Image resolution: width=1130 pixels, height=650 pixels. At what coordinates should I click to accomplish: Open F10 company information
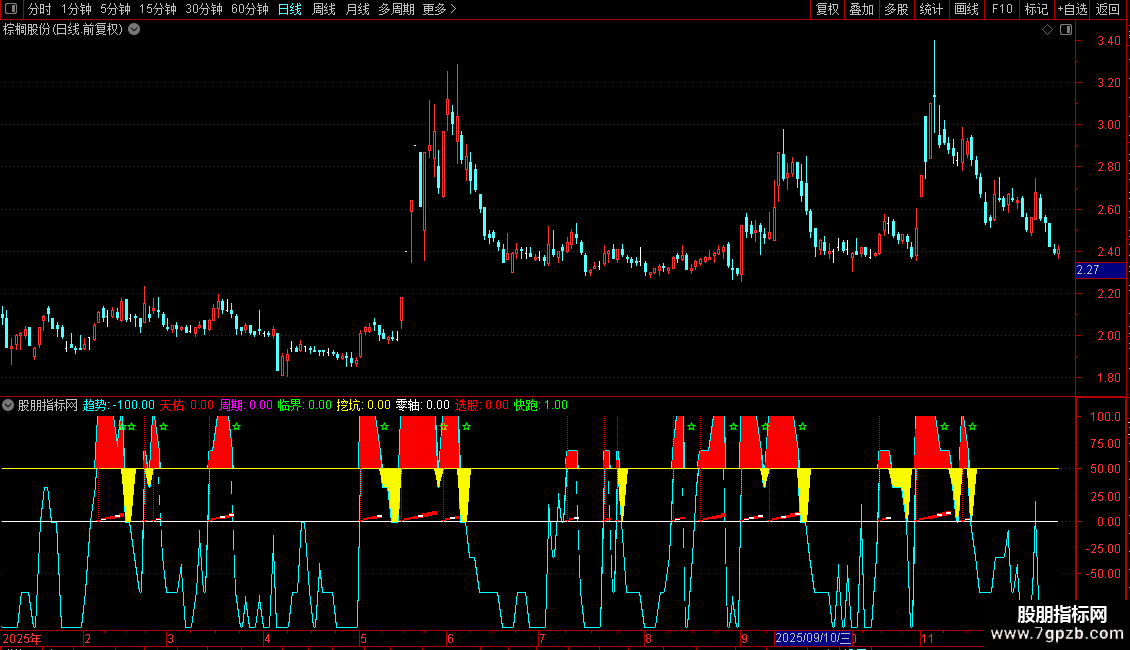[x=1002, y=9]
